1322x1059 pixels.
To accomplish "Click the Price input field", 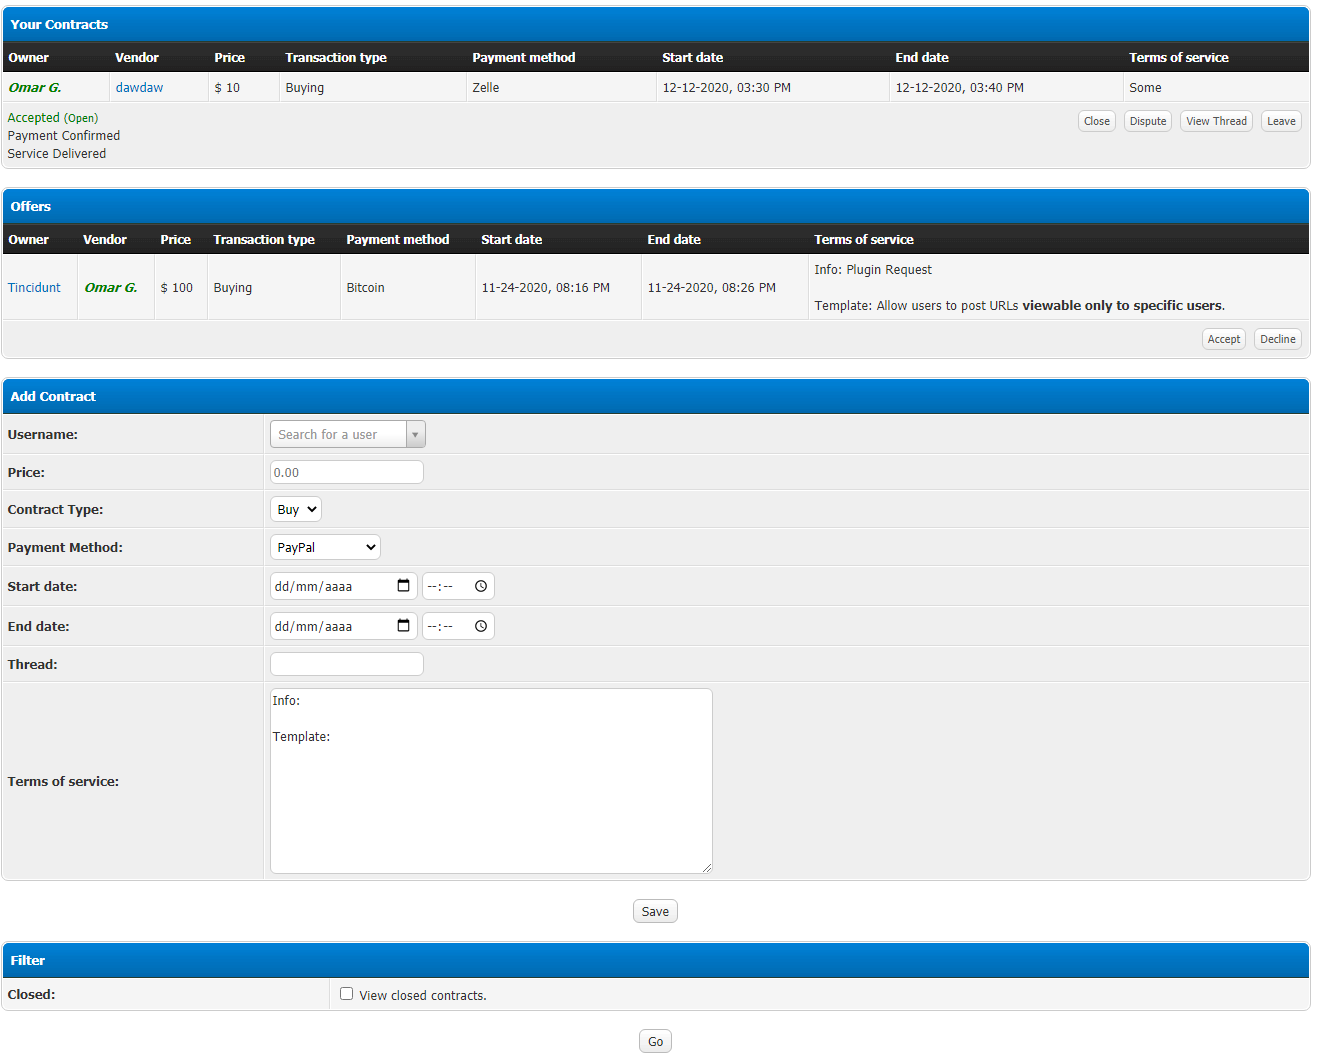I will [347, 472].
